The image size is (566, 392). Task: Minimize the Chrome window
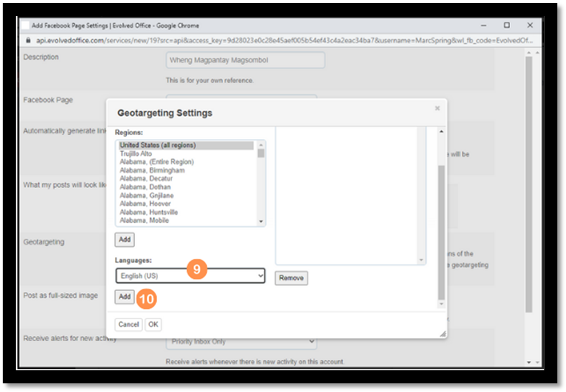(x=484, y=25)
